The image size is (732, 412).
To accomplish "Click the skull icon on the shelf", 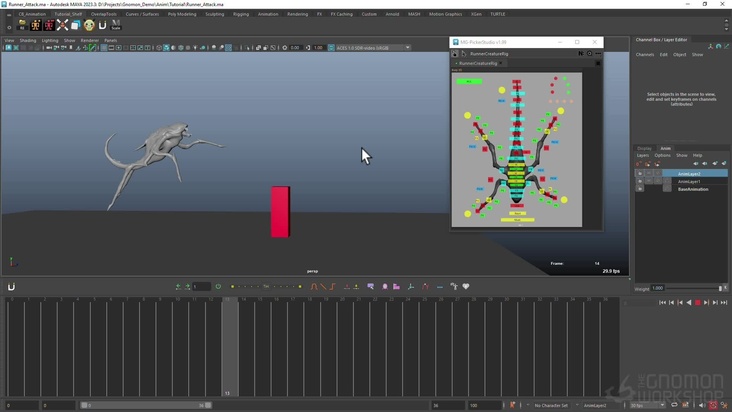I will [x=89, y=25].
